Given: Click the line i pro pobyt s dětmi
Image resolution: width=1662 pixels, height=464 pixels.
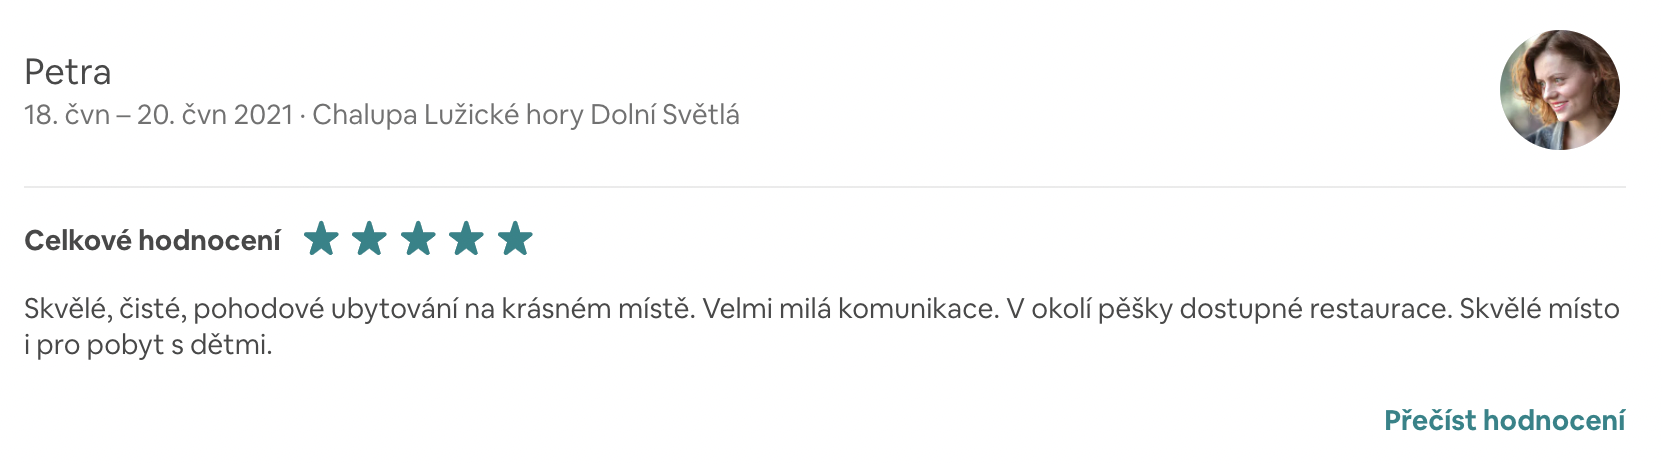Looking at the screenshot, I should 148,345.
